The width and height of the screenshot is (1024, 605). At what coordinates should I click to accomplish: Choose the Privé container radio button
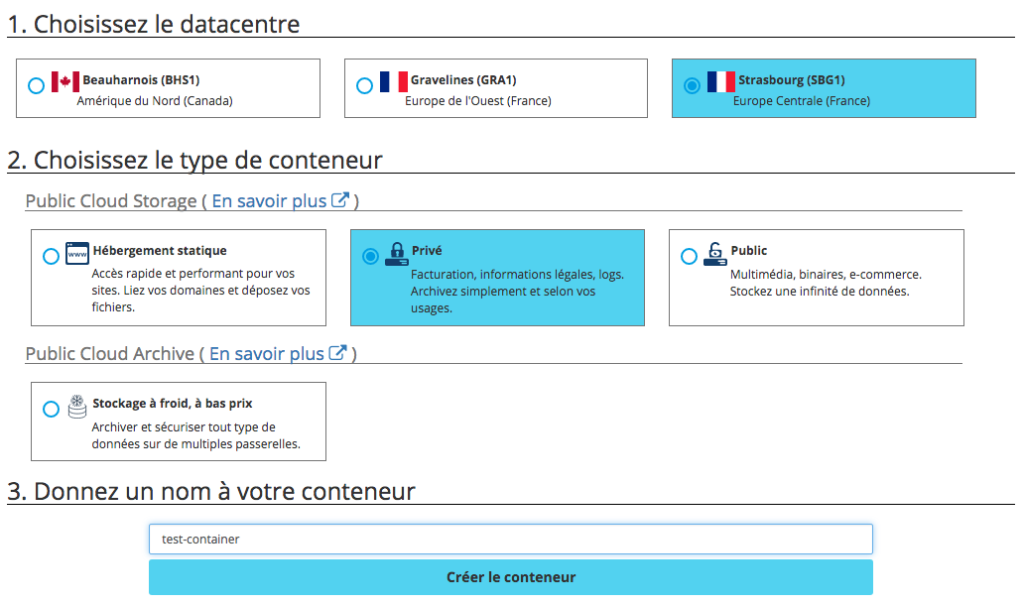370,257
